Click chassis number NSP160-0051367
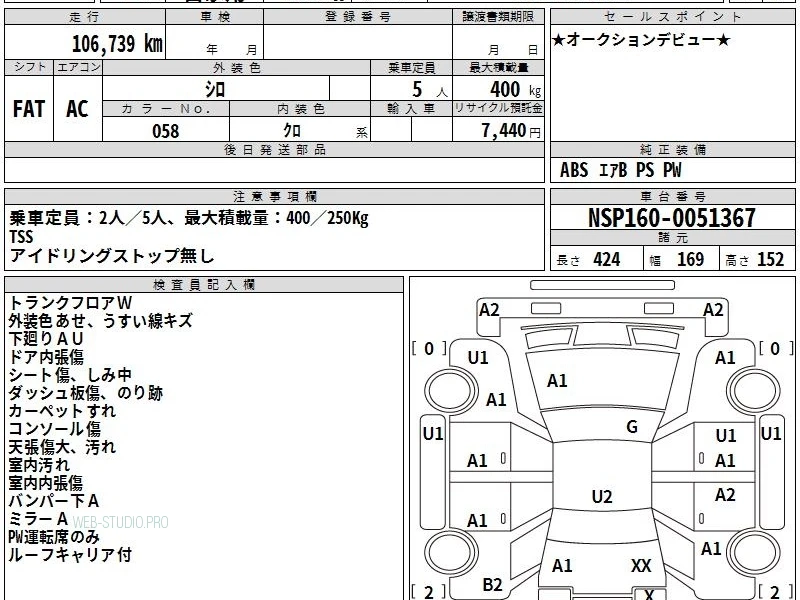 click(672, 218)
